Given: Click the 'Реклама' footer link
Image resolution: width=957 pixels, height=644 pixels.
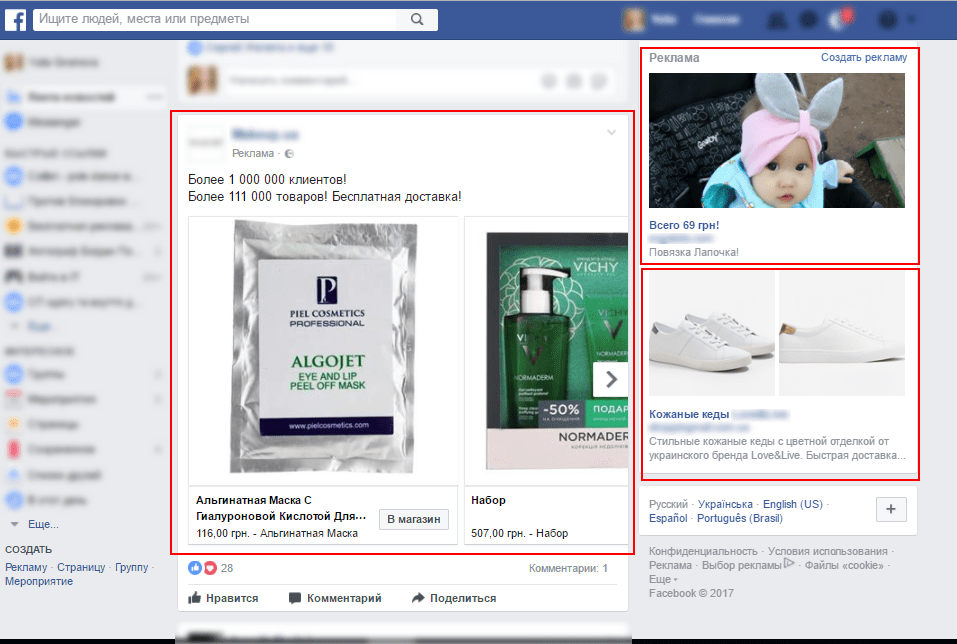Looking at the screenshot, I should [x=670, y=565].
